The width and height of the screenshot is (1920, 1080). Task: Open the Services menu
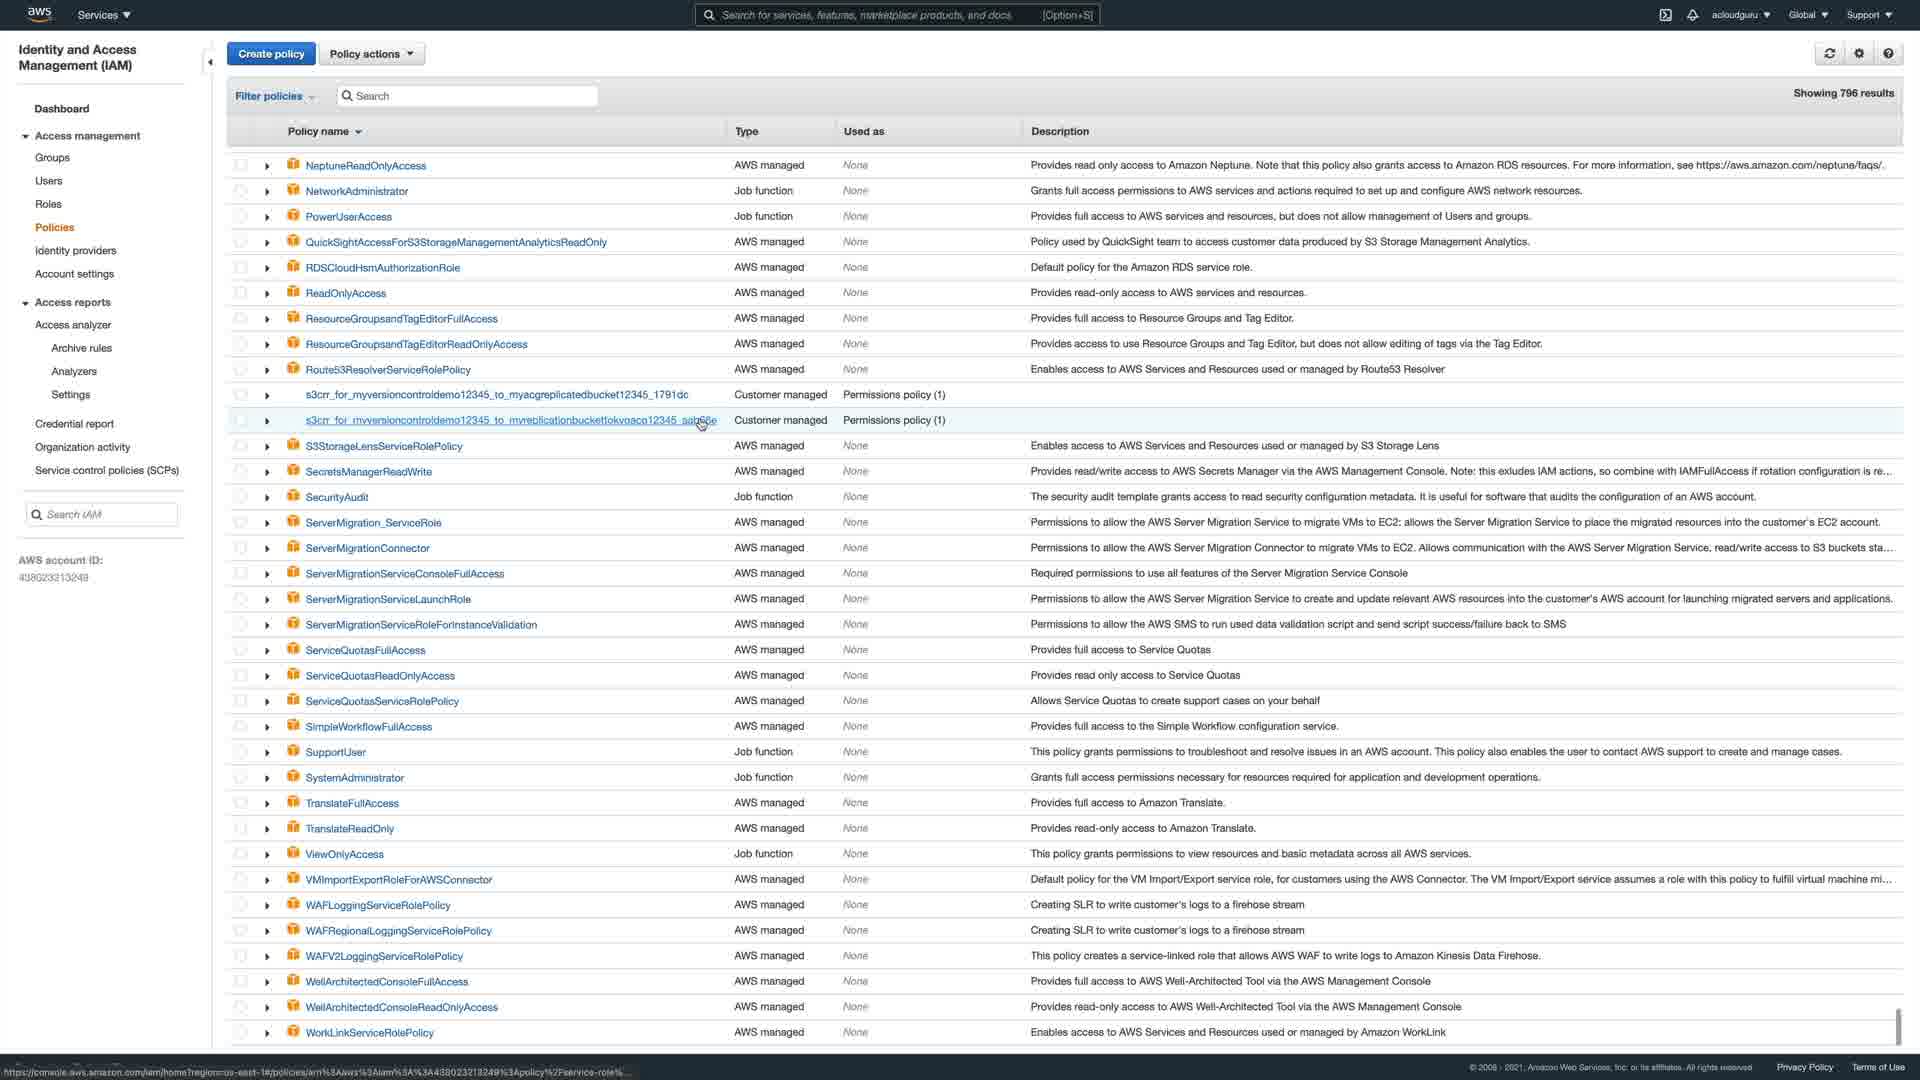(x=104, y=15)
